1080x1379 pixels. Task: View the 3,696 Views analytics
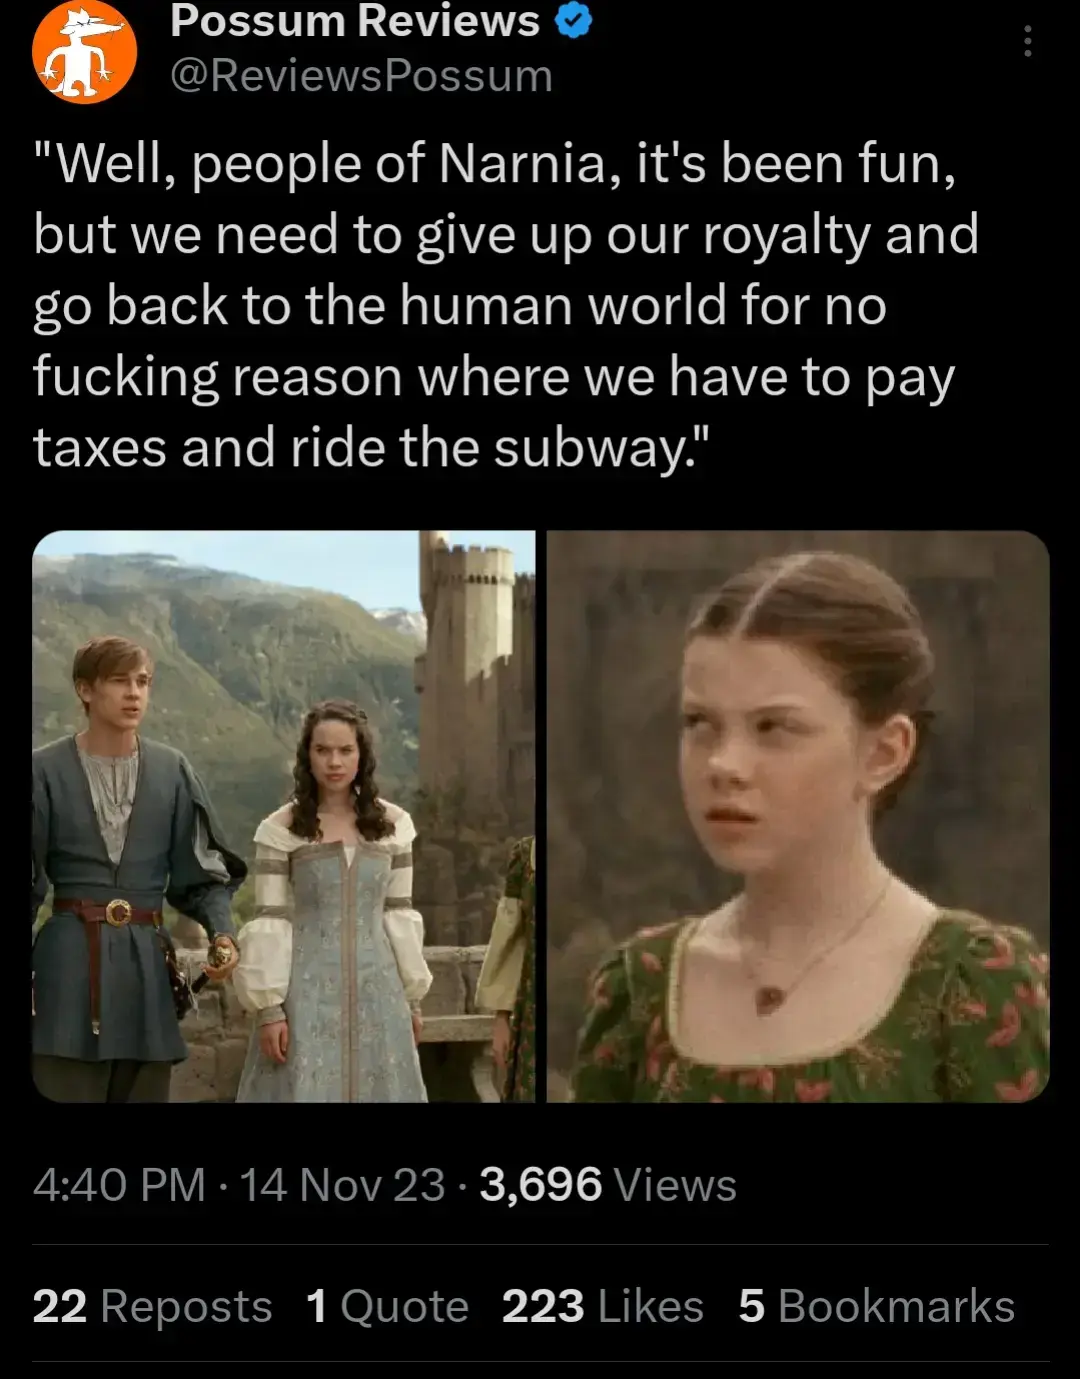pyautogui.click(x=608, y=1185)
